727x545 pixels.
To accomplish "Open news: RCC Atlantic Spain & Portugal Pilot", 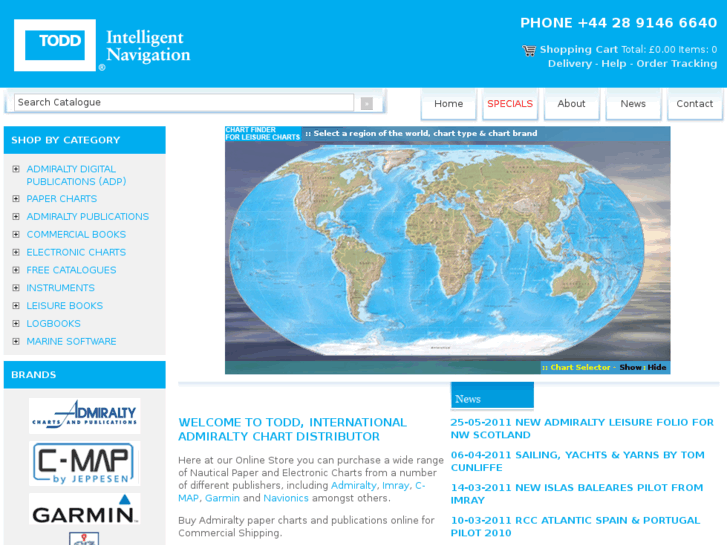I will 575,526.
